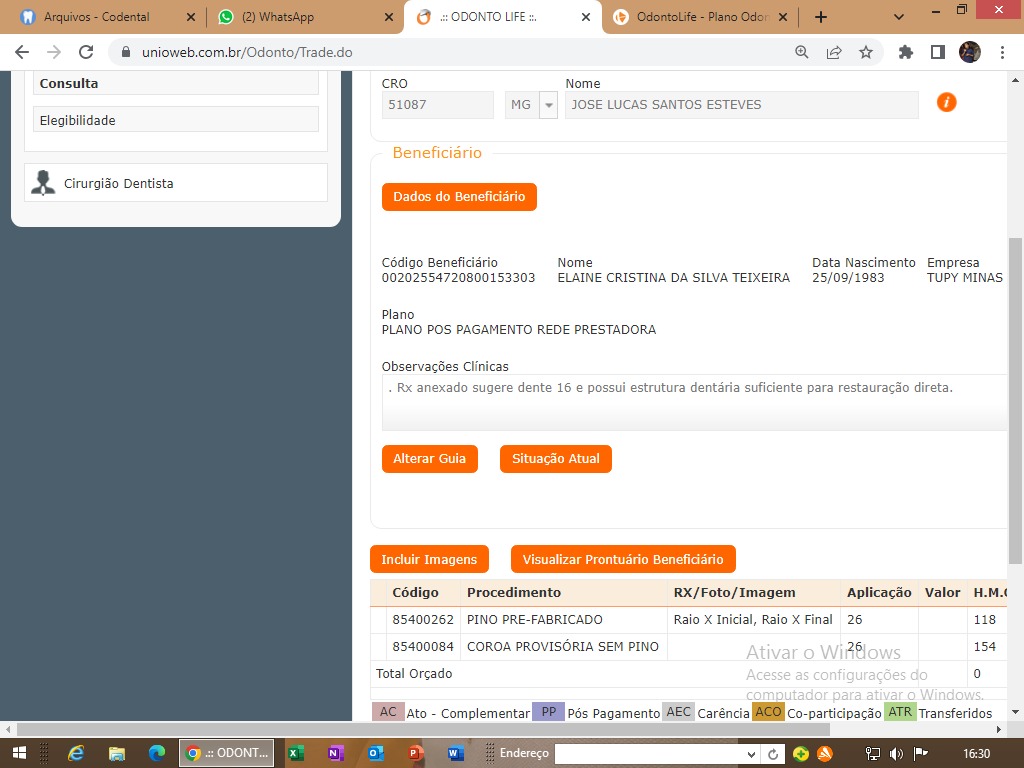The image size is (1024, 768).
Task: Open Chrome side panel icon
Action: (x=938, y=52)
